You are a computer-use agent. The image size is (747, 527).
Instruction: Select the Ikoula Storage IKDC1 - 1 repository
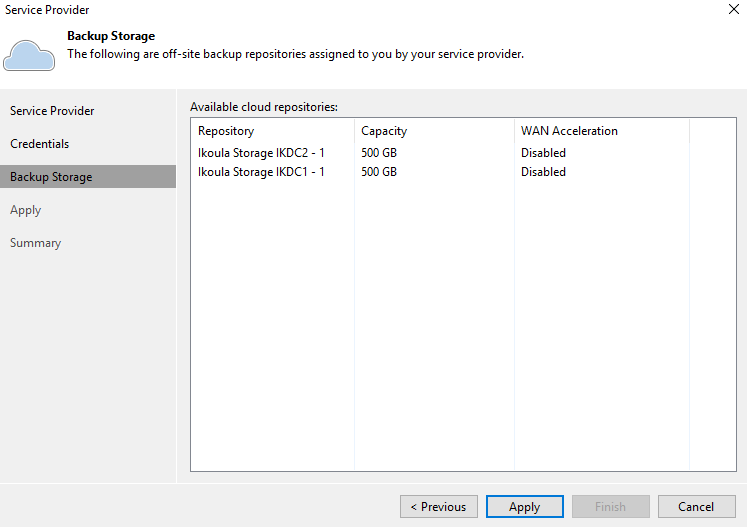point(261,172)
